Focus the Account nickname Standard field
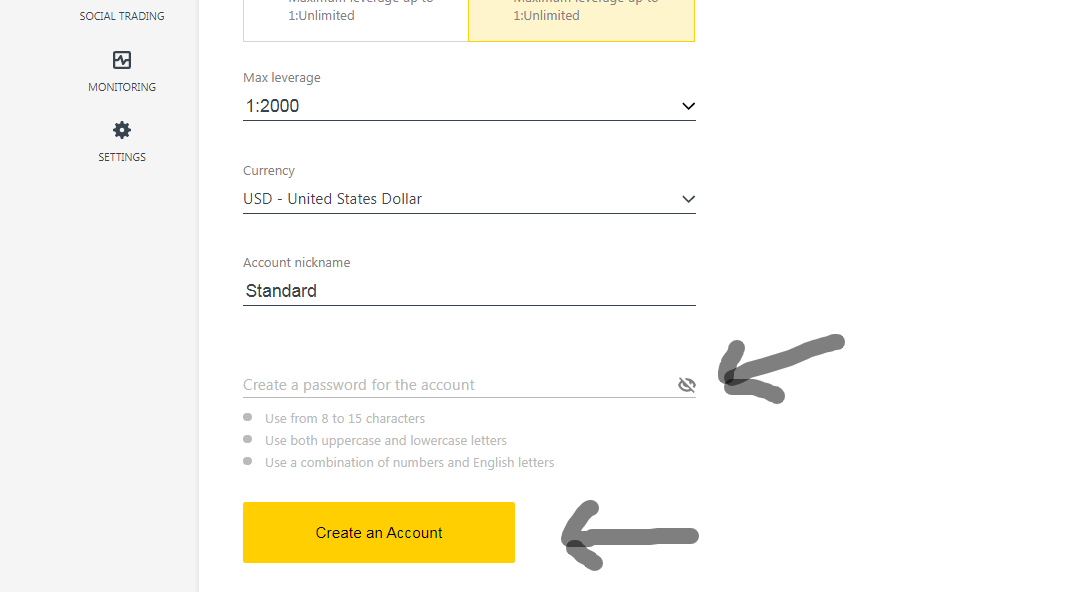The image size is (1072, 592). click(x=469, y=291)
